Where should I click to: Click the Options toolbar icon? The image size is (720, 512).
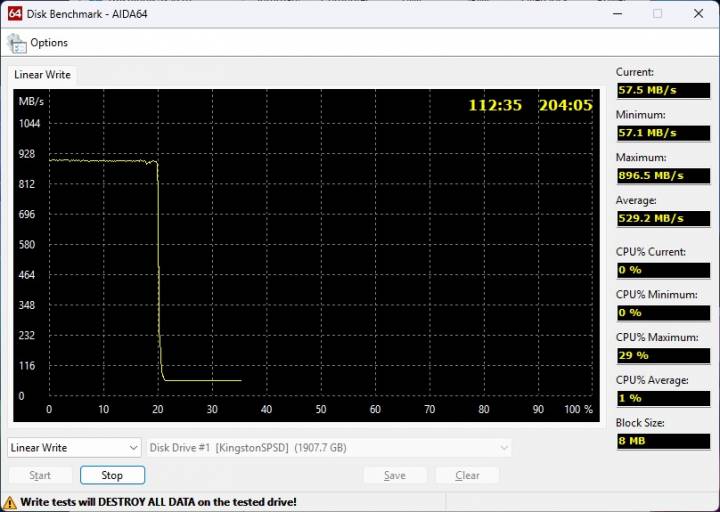pos(17,43)
